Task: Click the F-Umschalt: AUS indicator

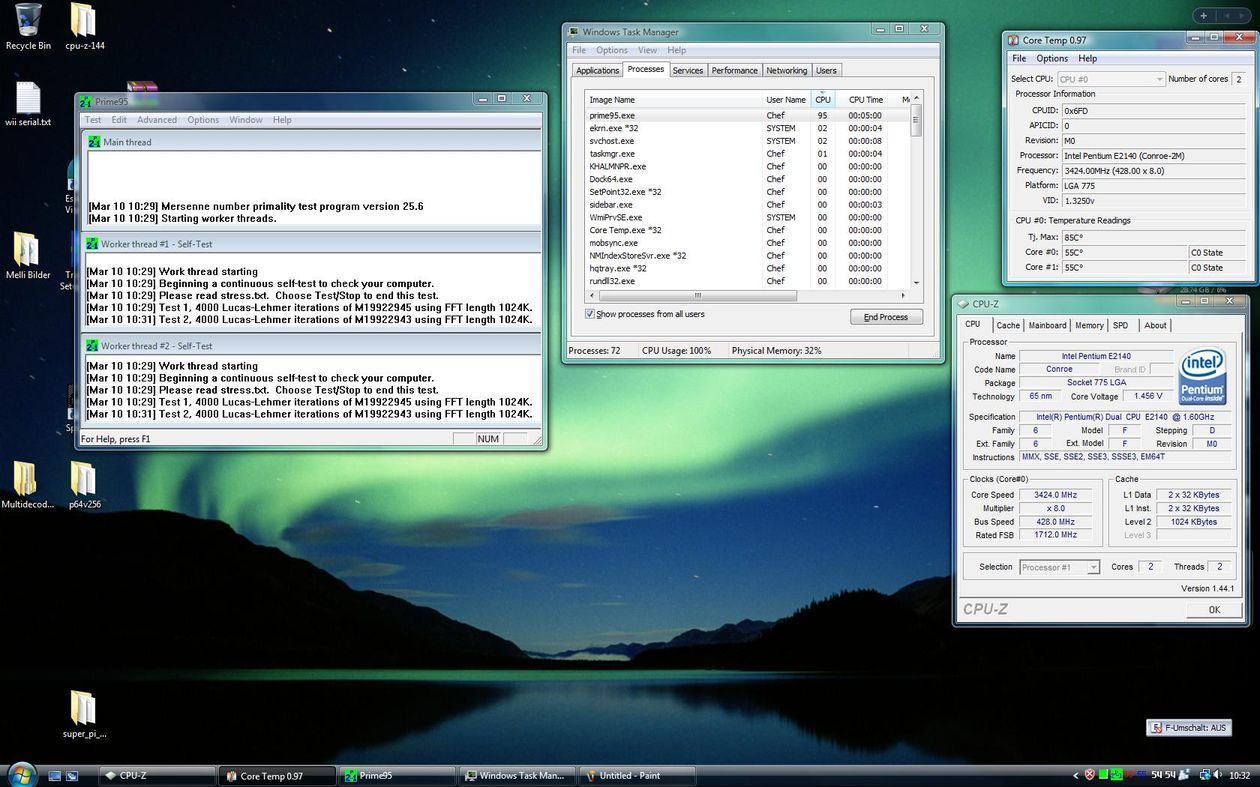Action: coord(1189,728)
